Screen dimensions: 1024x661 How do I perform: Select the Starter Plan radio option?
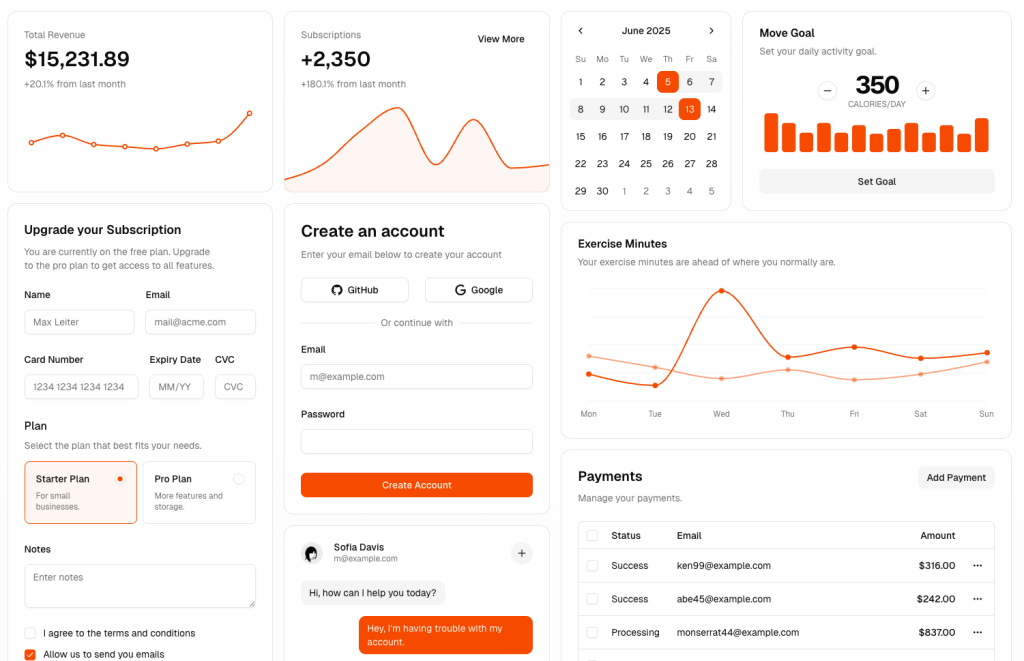point(120,479)
